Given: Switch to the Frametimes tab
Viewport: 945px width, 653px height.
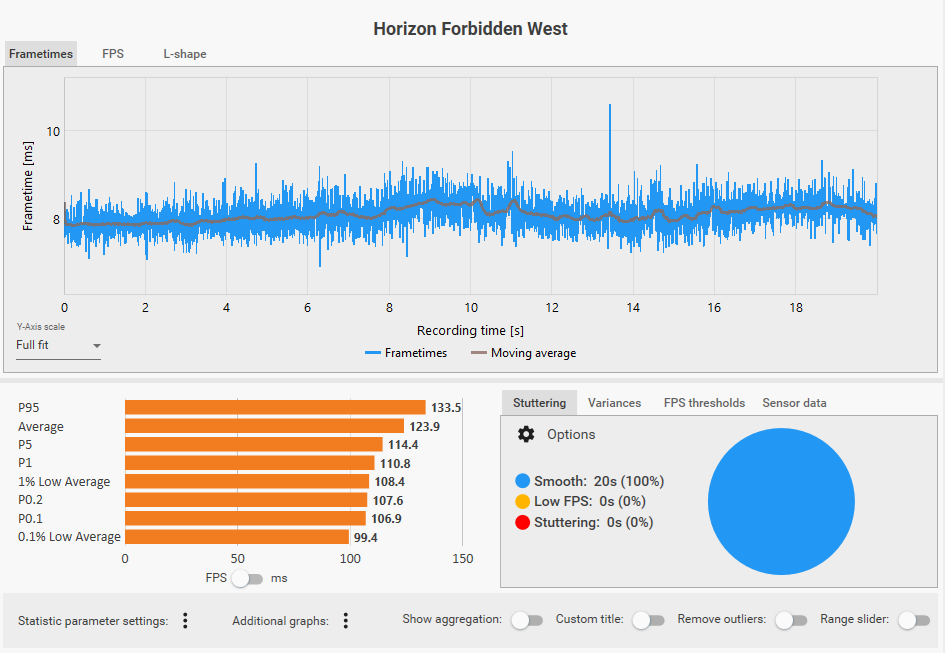Looking at the screenshot, I should (41, 54).
